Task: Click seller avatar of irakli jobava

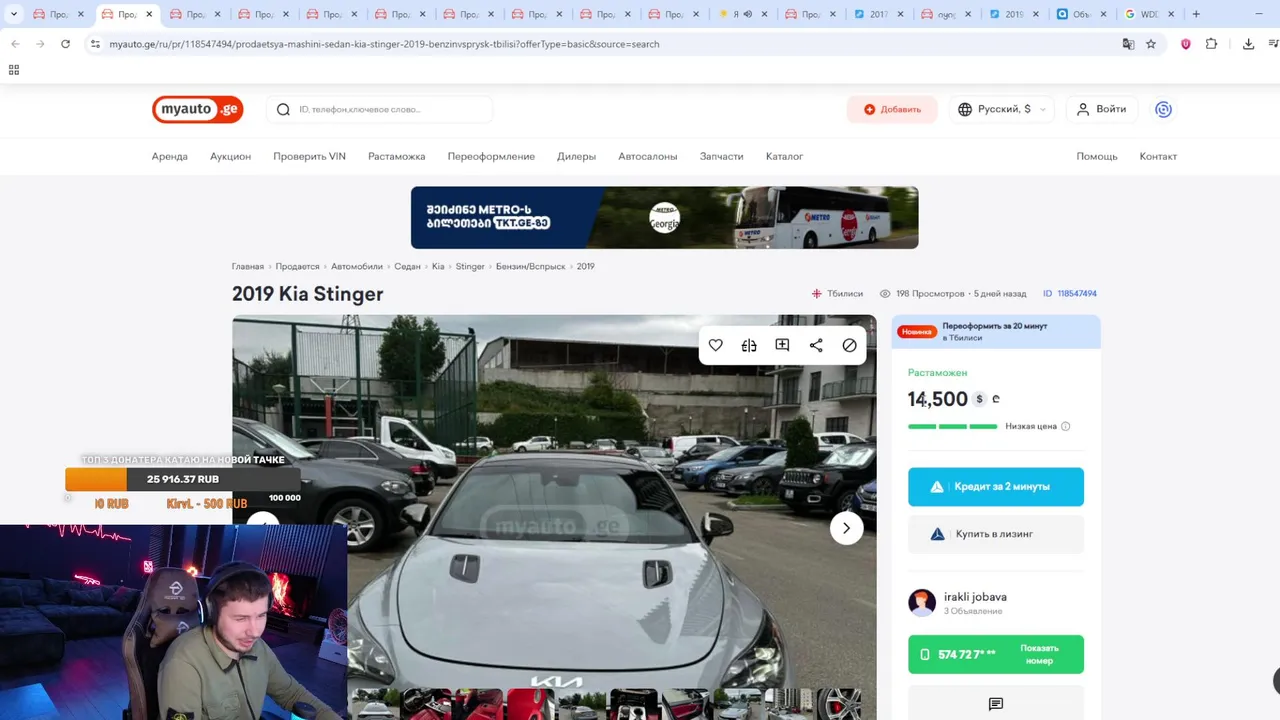Action: point(922,602)
